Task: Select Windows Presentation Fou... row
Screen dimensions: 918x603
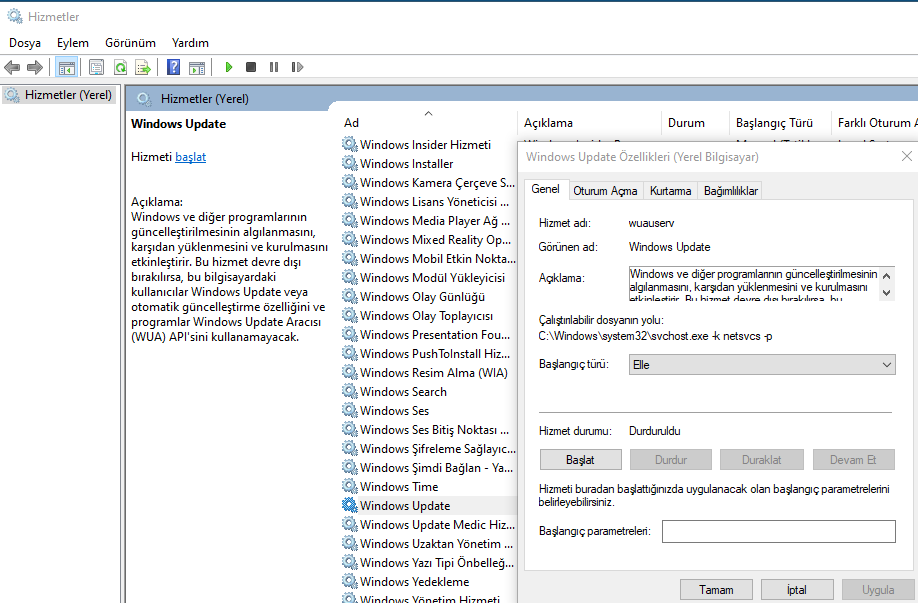Action: (429, 334)
